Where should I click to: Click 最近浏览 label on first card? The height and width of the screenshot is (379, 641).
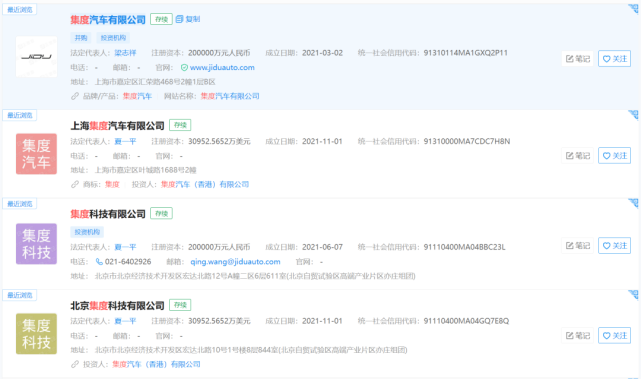pyautogui.click(x=20, y=9)
